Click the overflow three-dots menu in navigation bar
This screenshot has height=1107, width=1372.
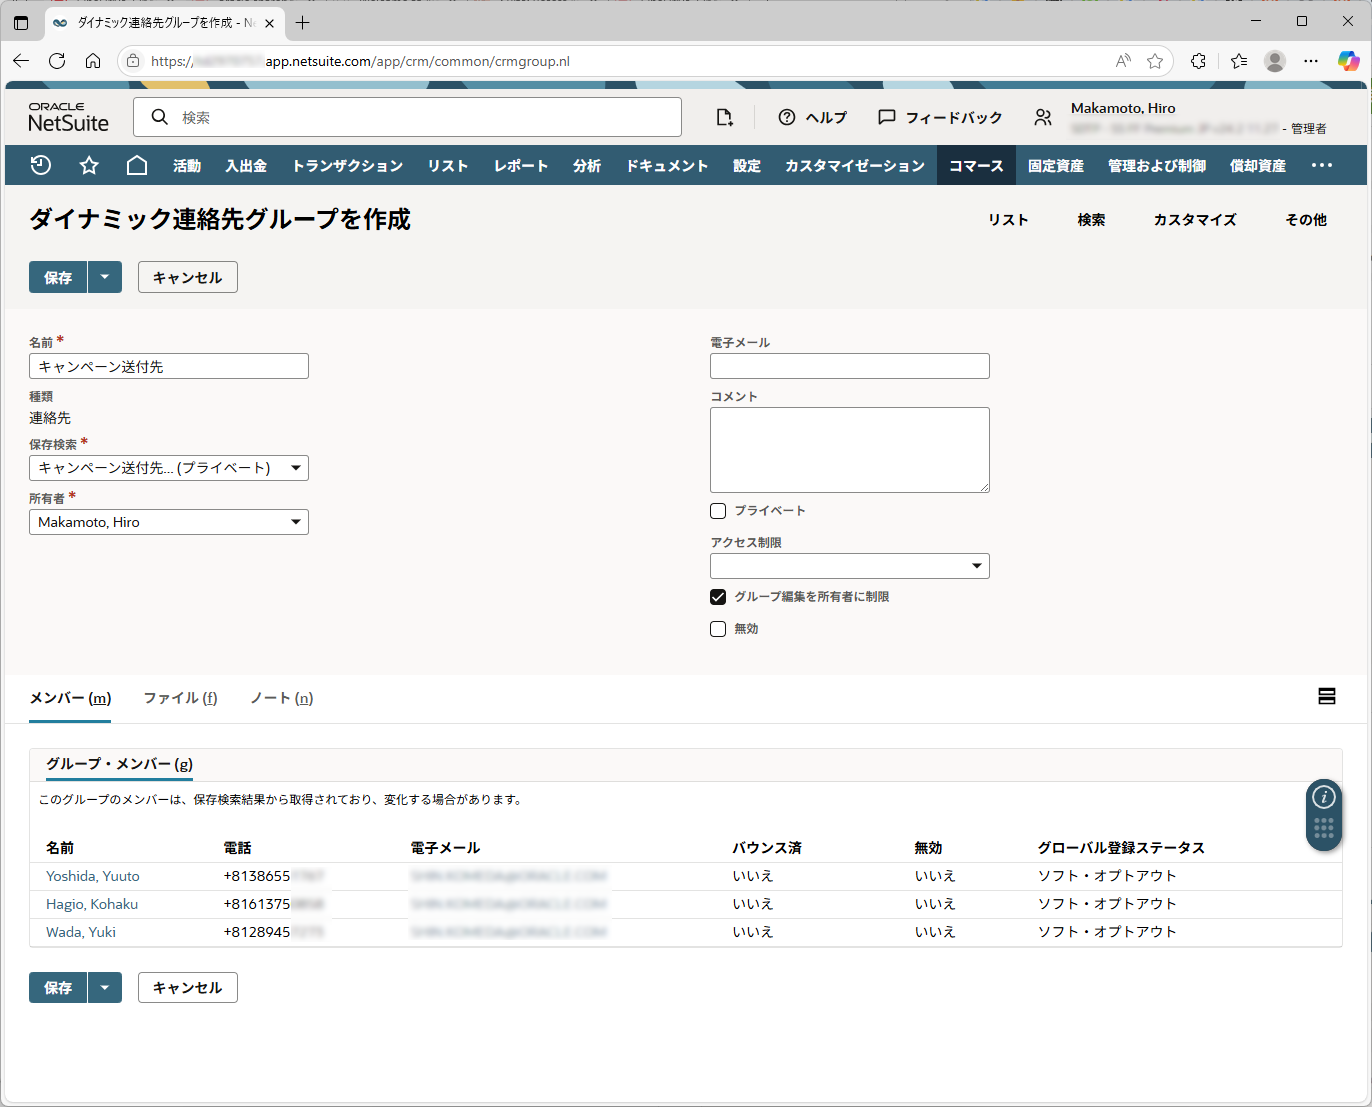[1322, 165]
